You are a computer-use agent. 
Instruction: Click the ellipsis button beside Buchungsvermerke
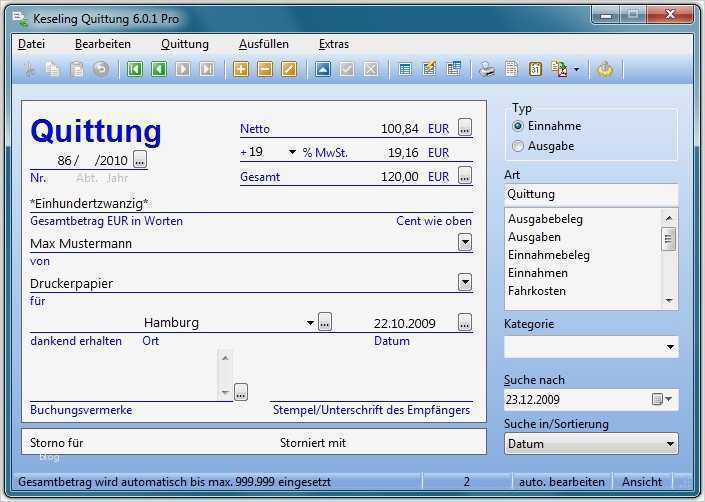pyautogui.click(x=241, y=392)
